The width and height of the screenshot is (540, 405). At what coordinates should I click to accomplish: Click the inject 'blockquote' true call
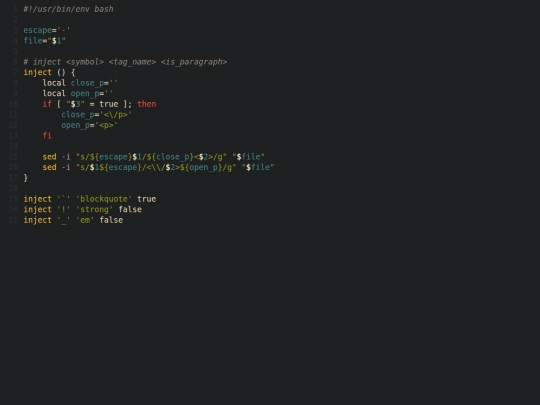pyautogui.click(x=90, y=199)
